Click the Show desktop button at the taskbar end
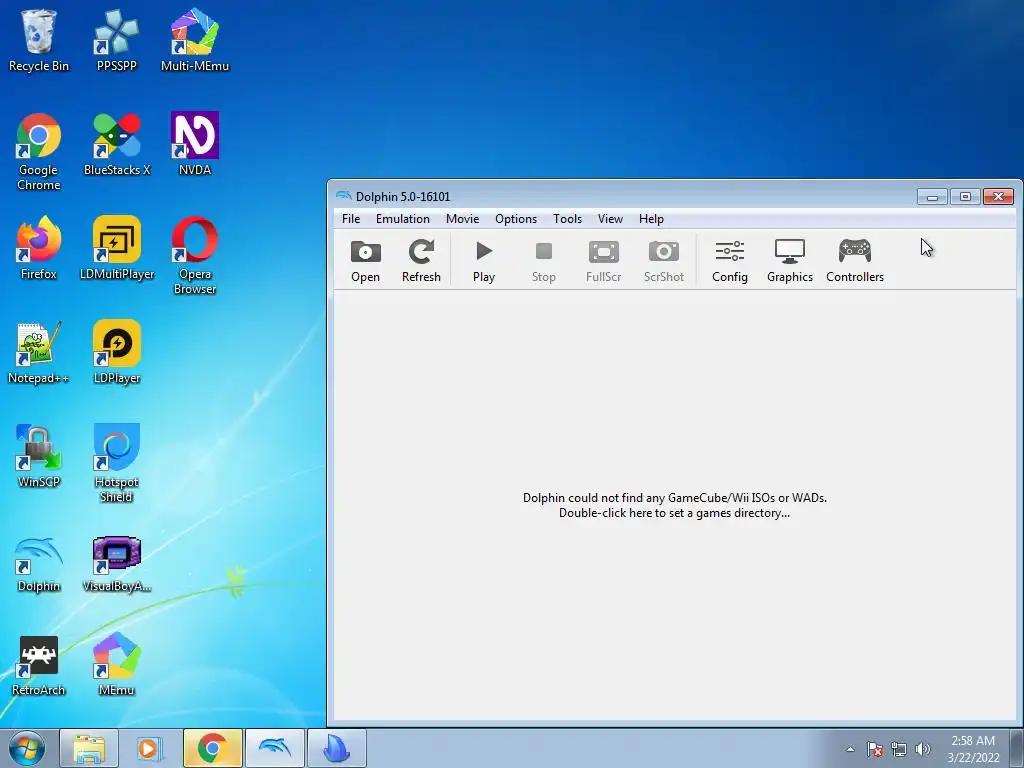 pyautogui.click(x=1017, y=748)
